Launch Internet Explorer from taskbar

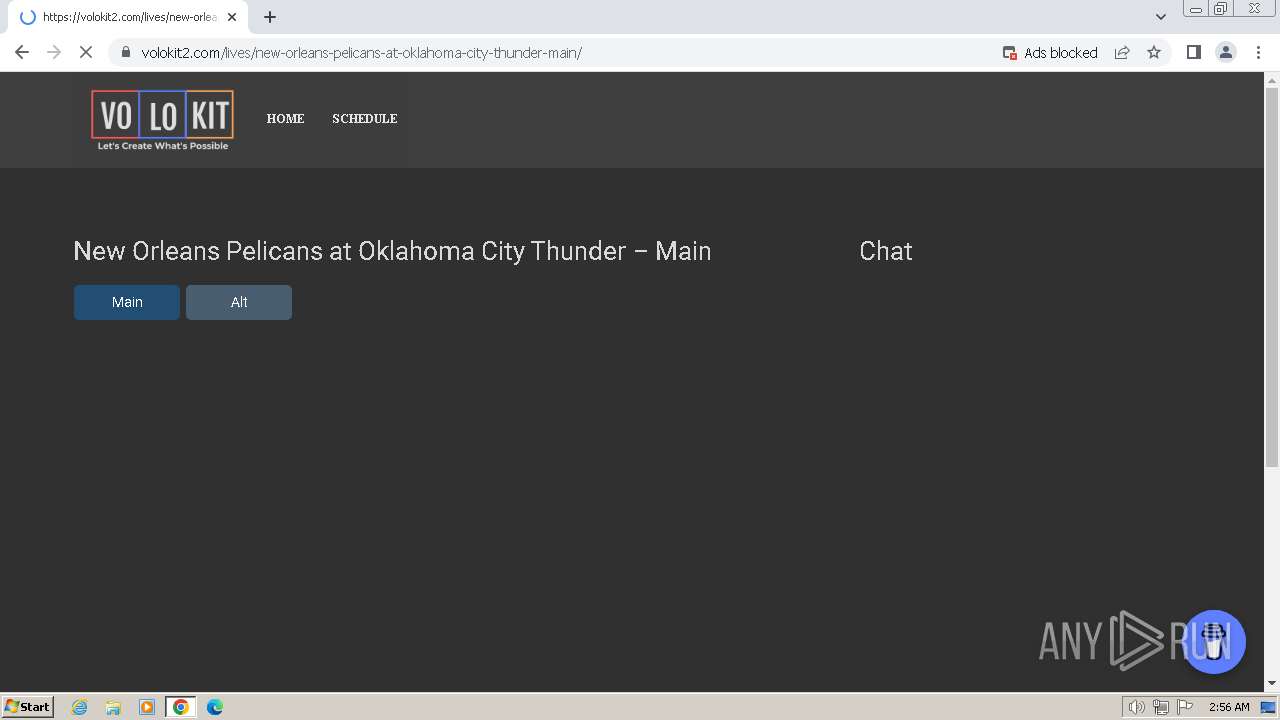[80, 707]
